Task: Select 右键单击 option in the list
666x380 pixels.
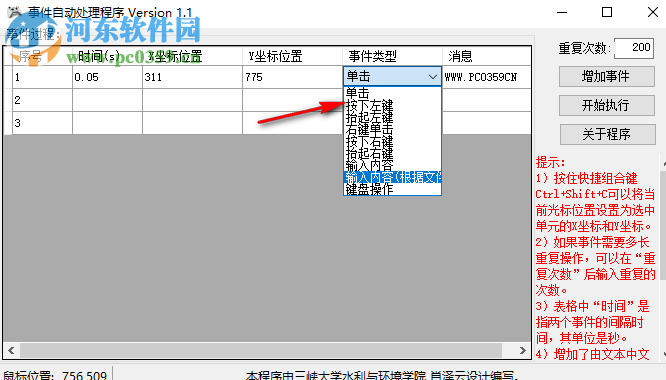Action: [x=392, y=129]
